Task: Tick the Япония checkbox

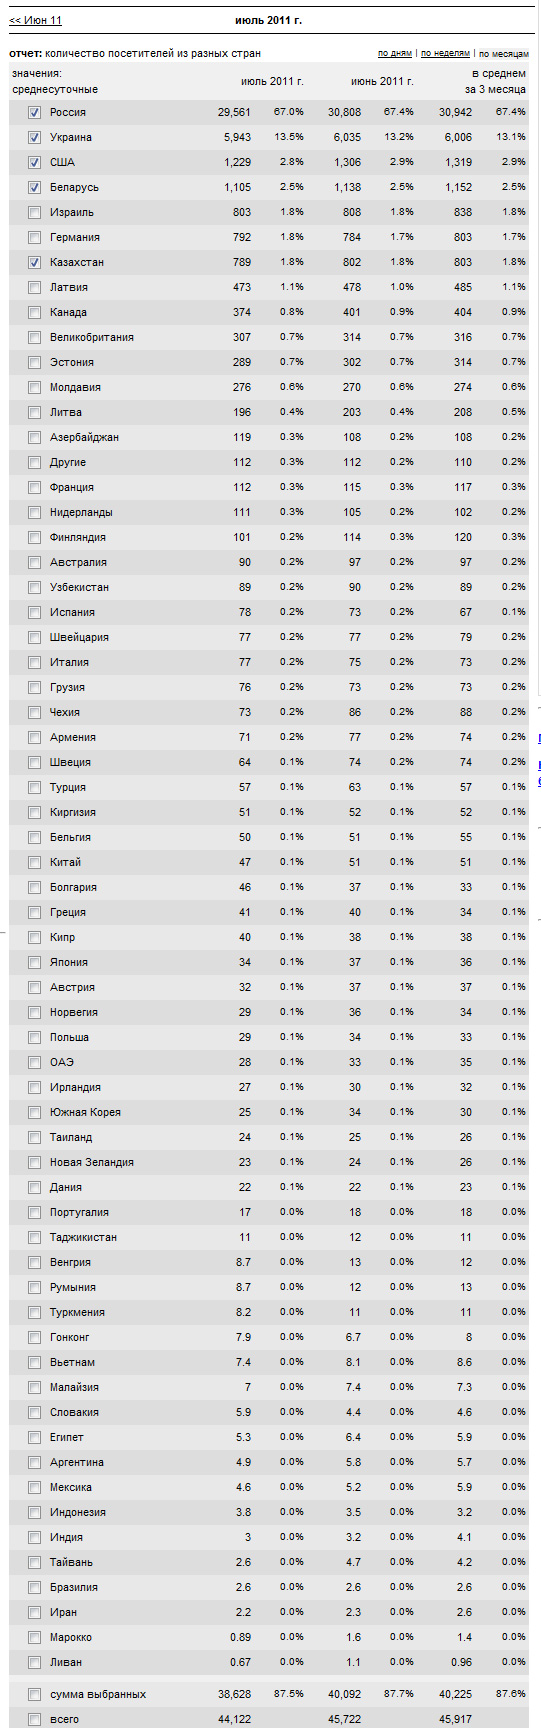Action: 35,963
